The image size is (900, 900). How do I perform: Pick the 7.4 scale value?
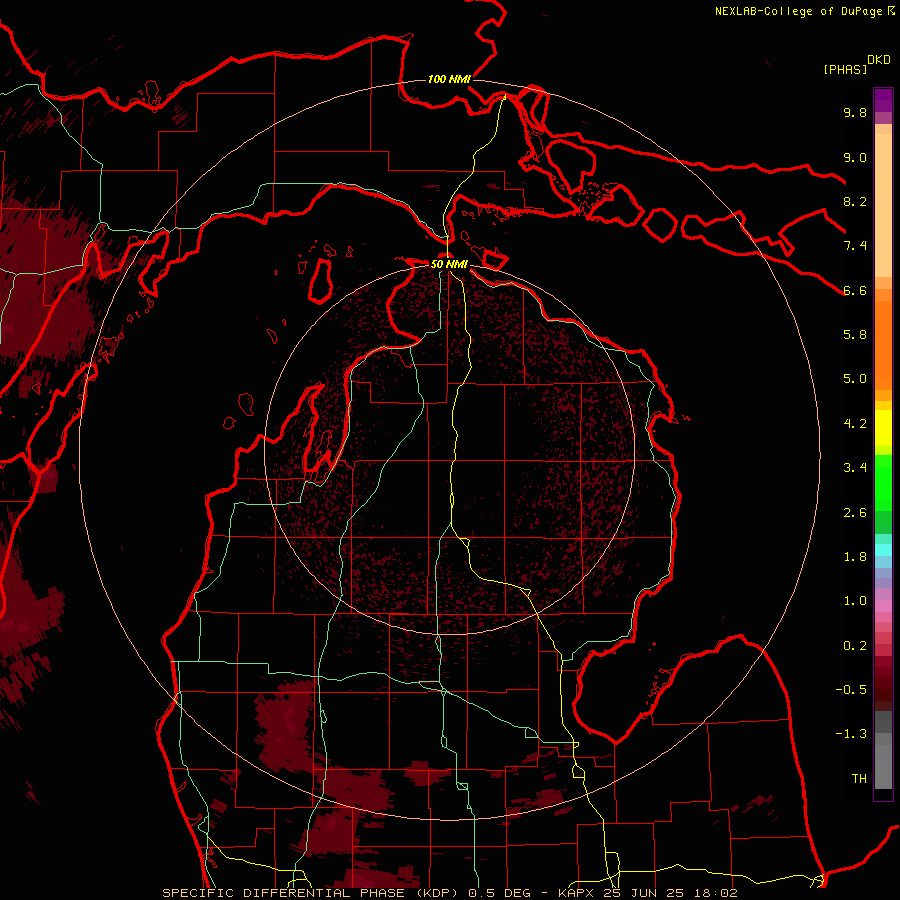855,246
